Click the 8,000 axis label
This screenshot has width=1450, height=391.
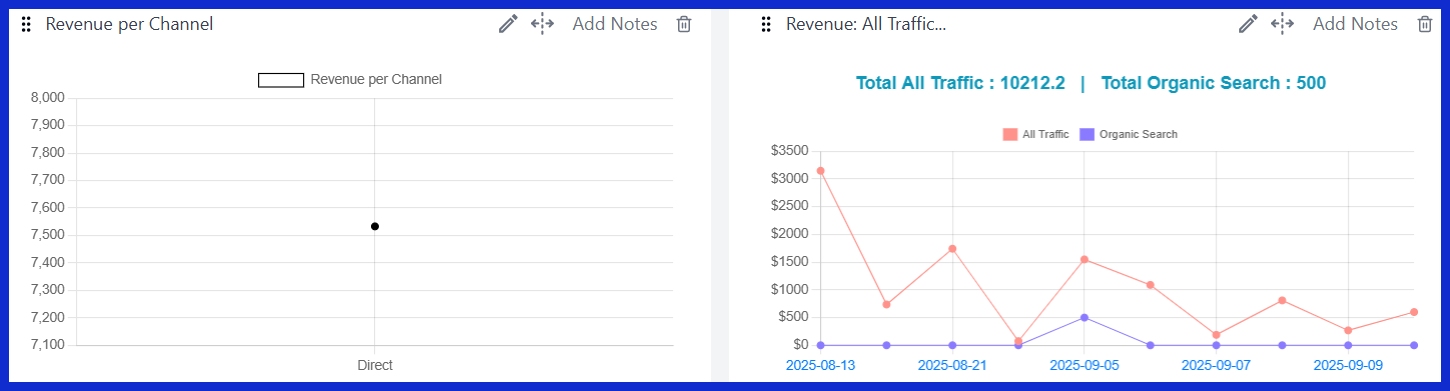48,98
